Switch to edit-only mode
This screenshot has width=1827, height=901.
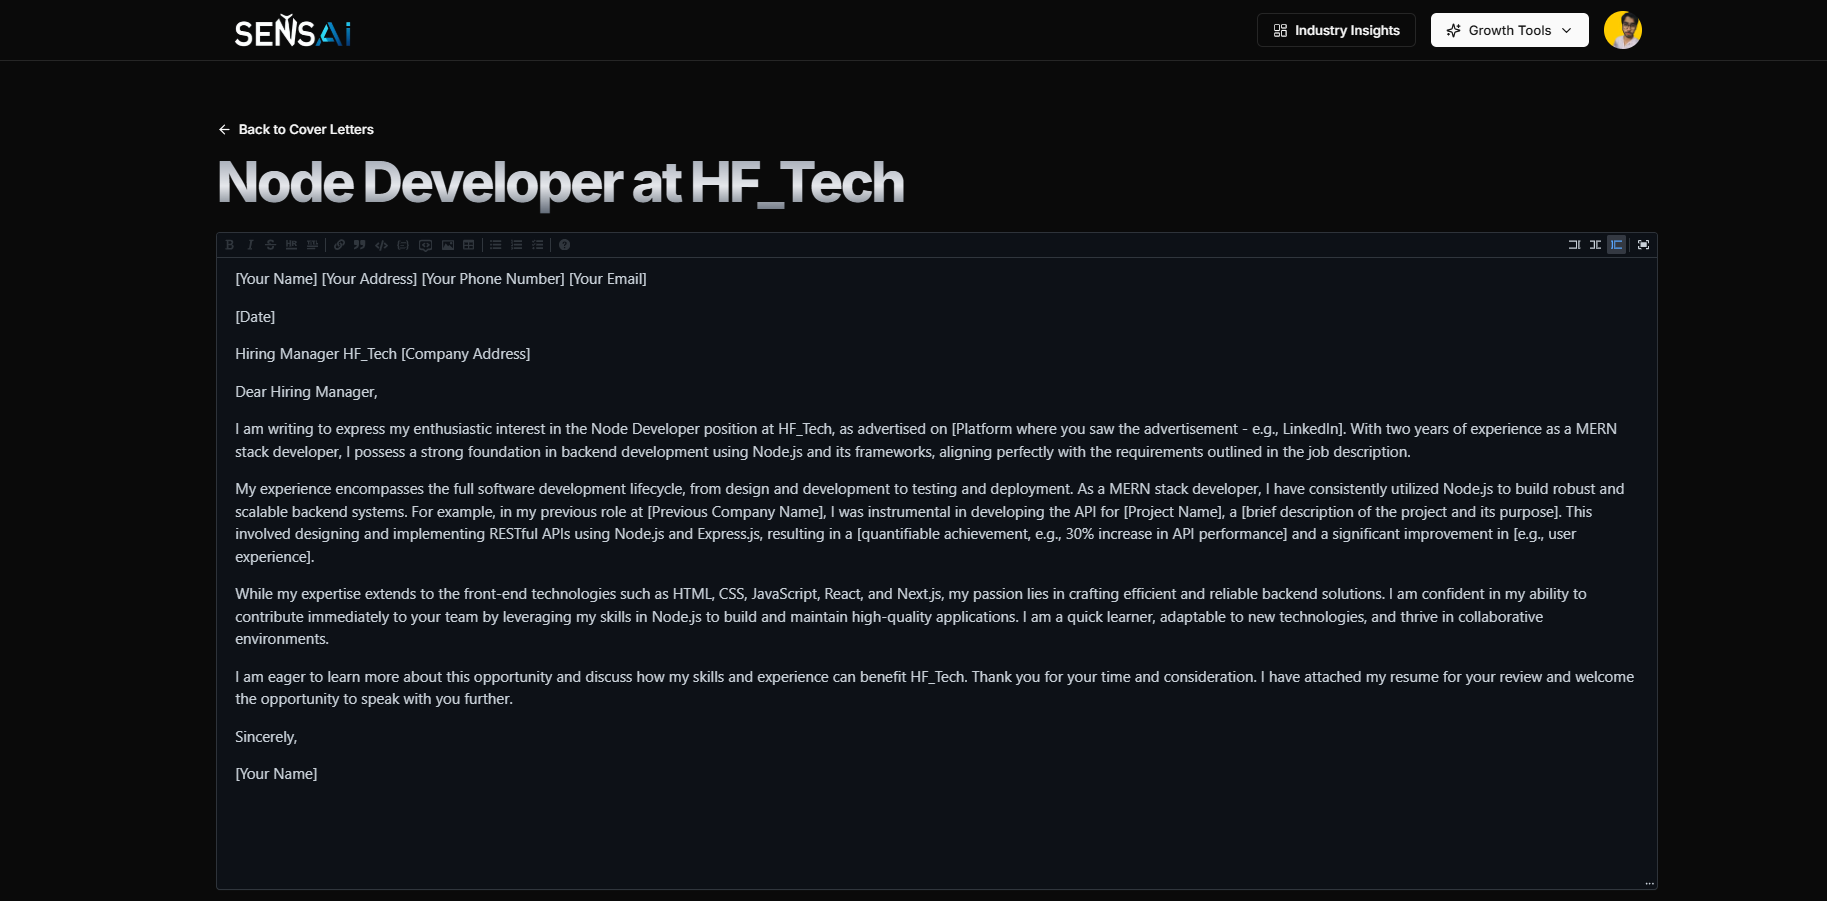[1574, 245]
